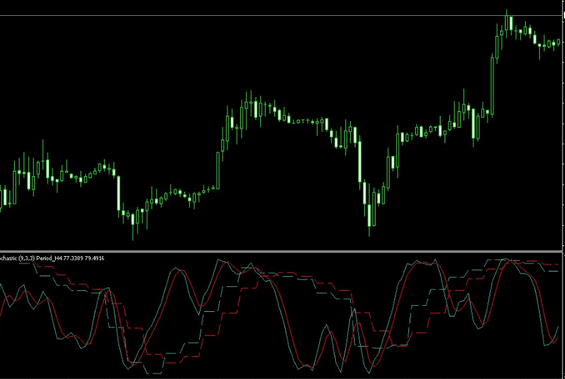565x379 pixels.
Task: Click the lowest candle at the deep dip
Action: point(369,210)
